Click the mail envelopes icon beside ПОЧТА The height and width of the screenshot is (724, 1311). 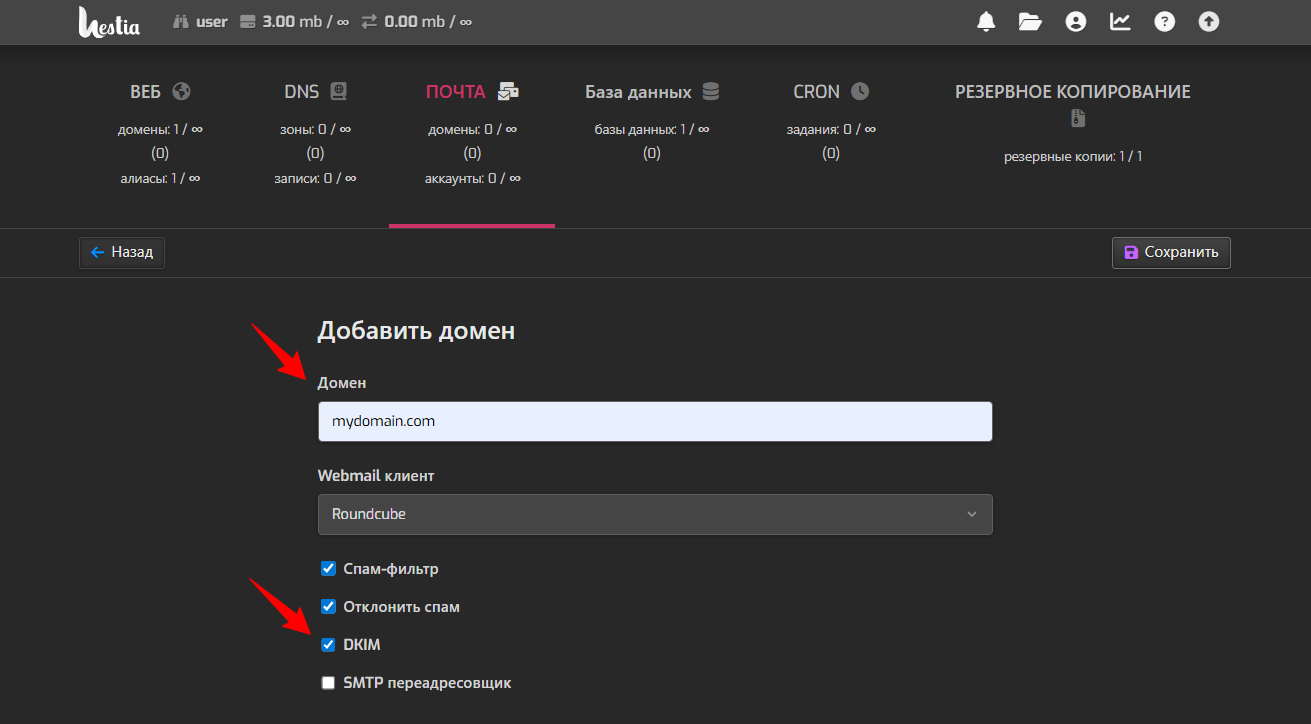point(509,91)
